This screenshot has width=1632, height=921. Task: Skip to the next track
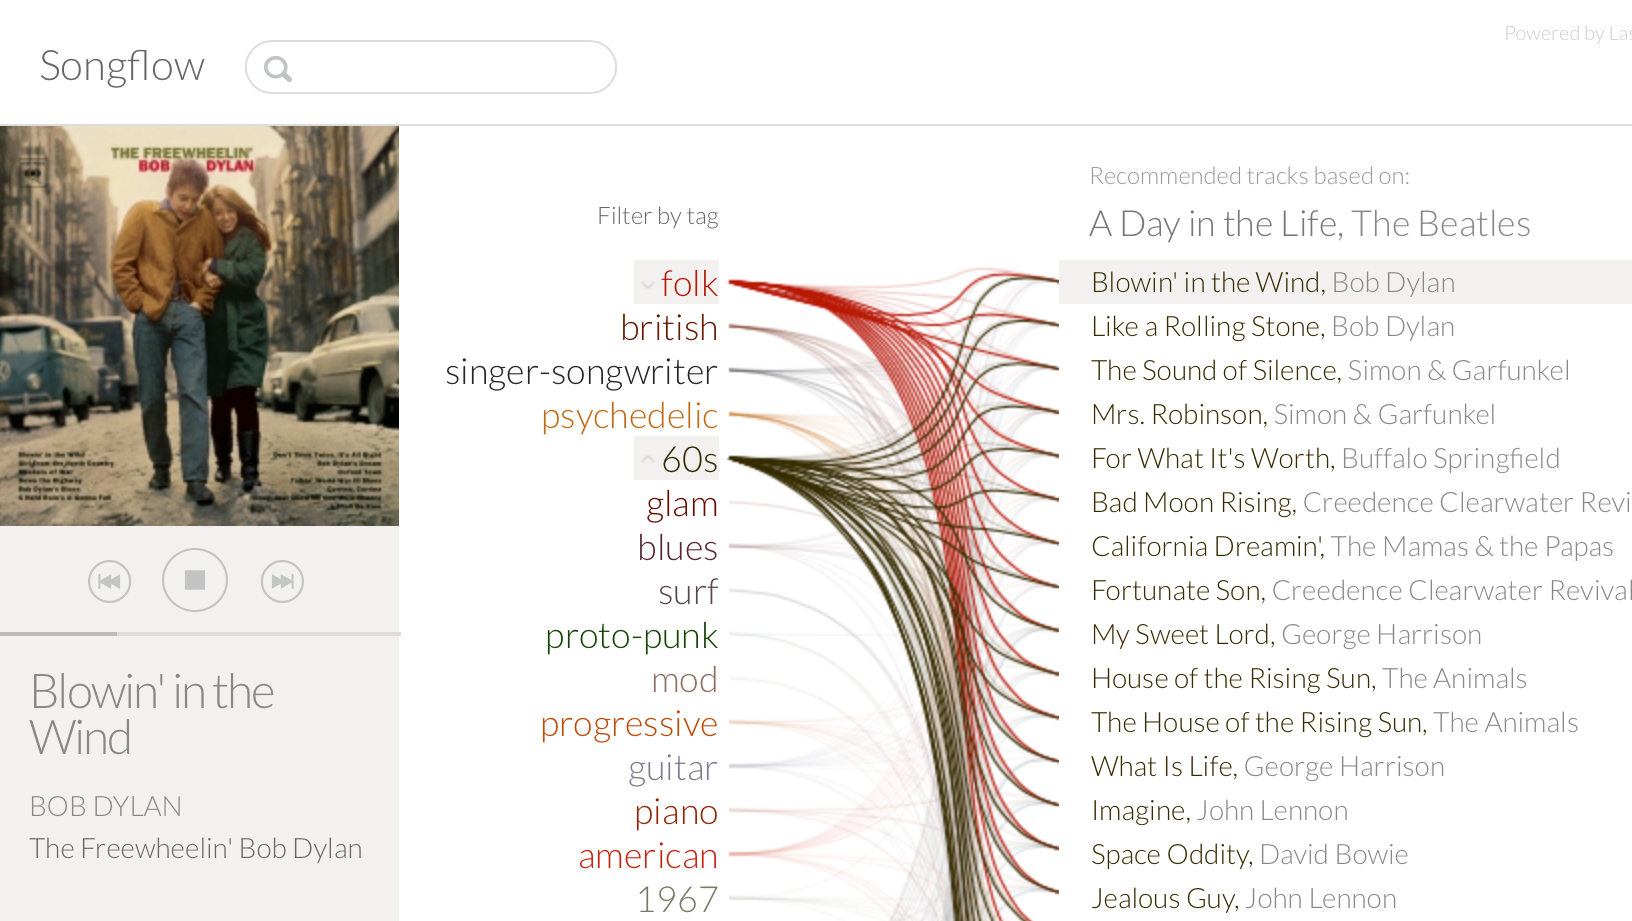(x=282, y=581)
